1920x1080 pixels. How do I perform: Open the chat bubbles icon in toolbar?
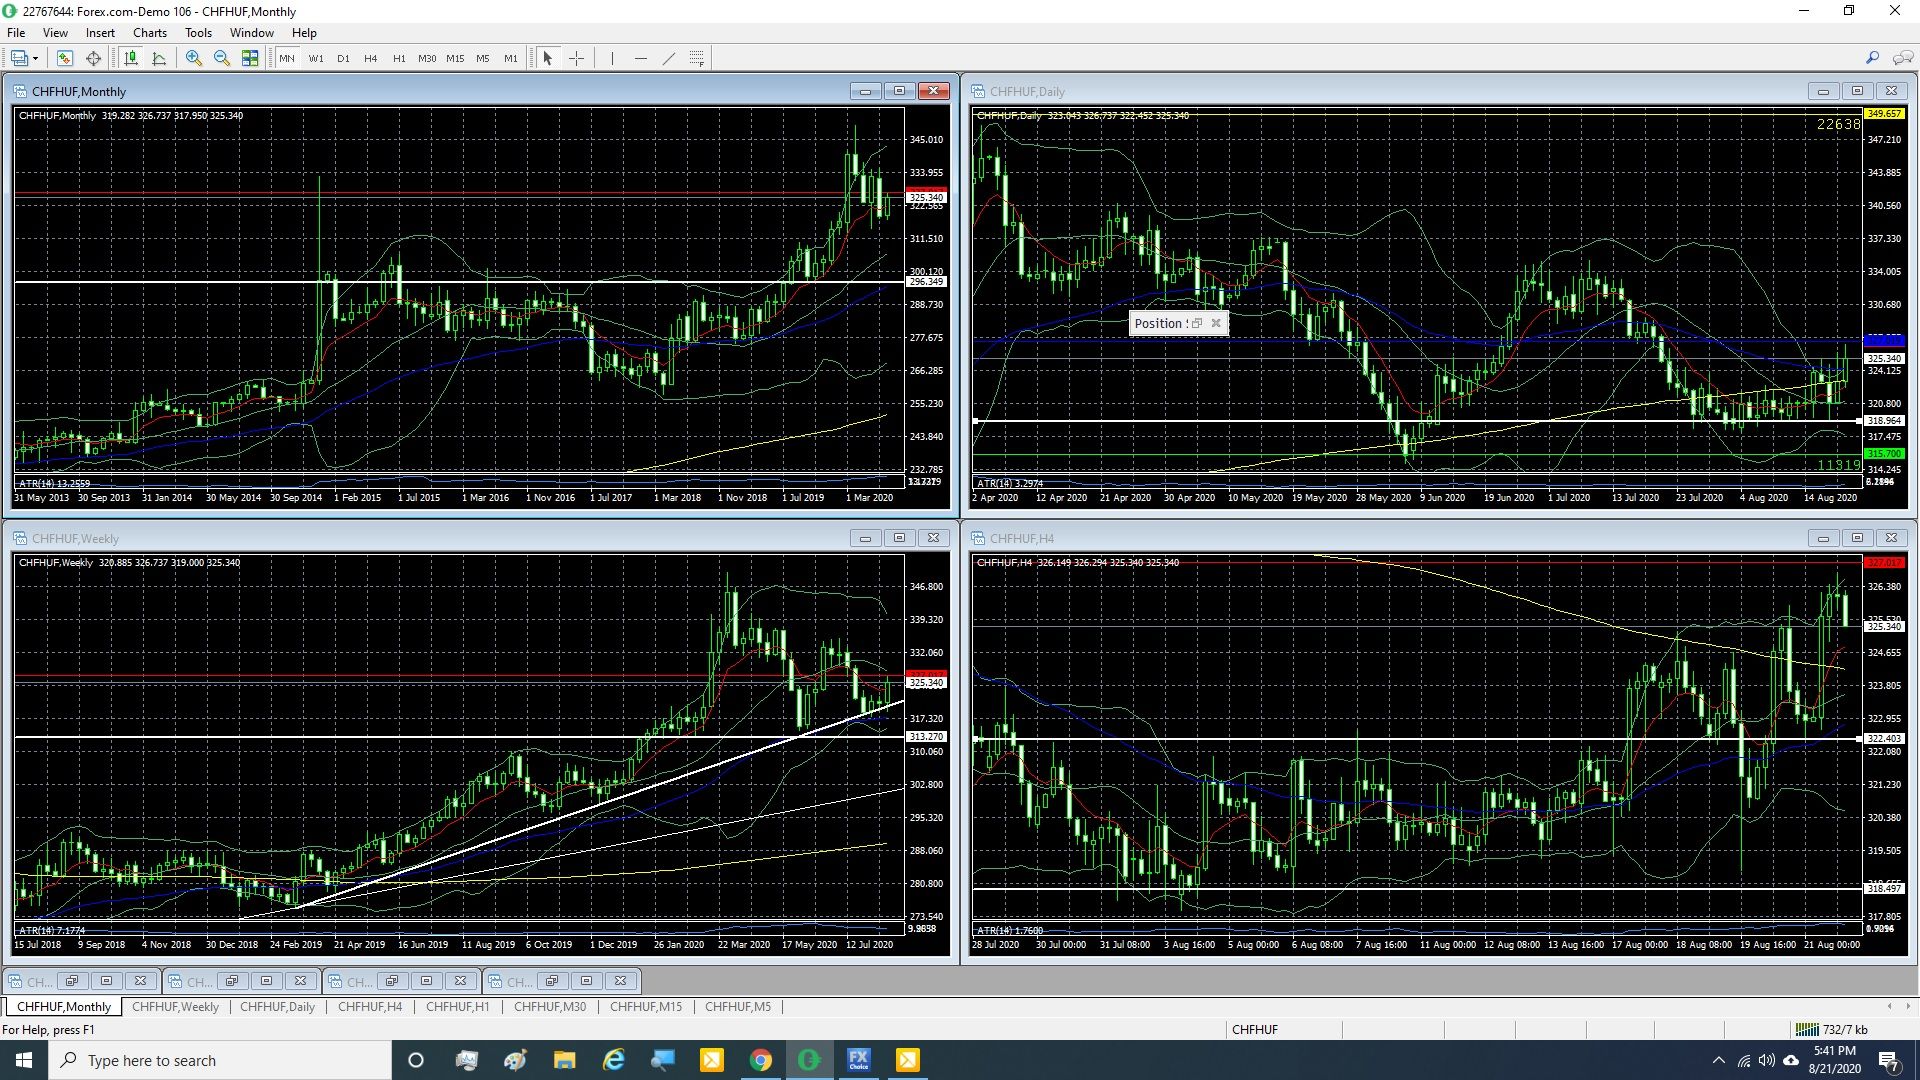1903,58
